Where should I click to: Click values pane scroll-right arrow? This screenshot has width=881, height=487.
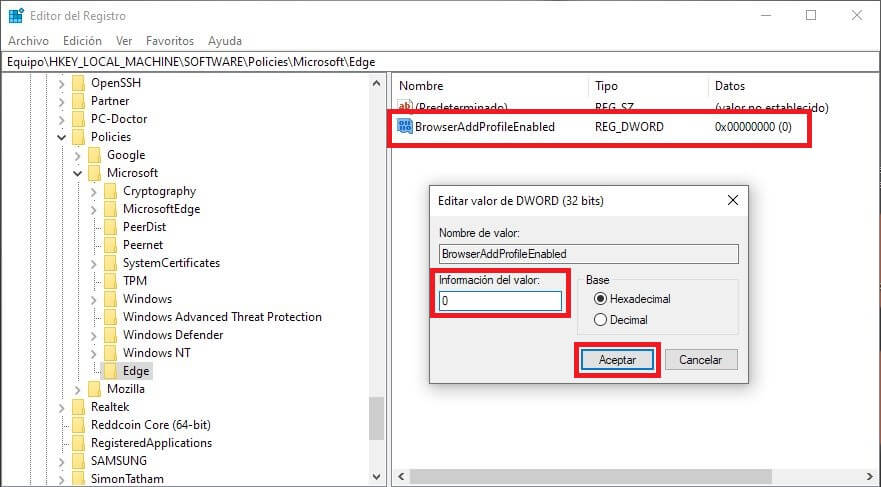tap(870, 476)
